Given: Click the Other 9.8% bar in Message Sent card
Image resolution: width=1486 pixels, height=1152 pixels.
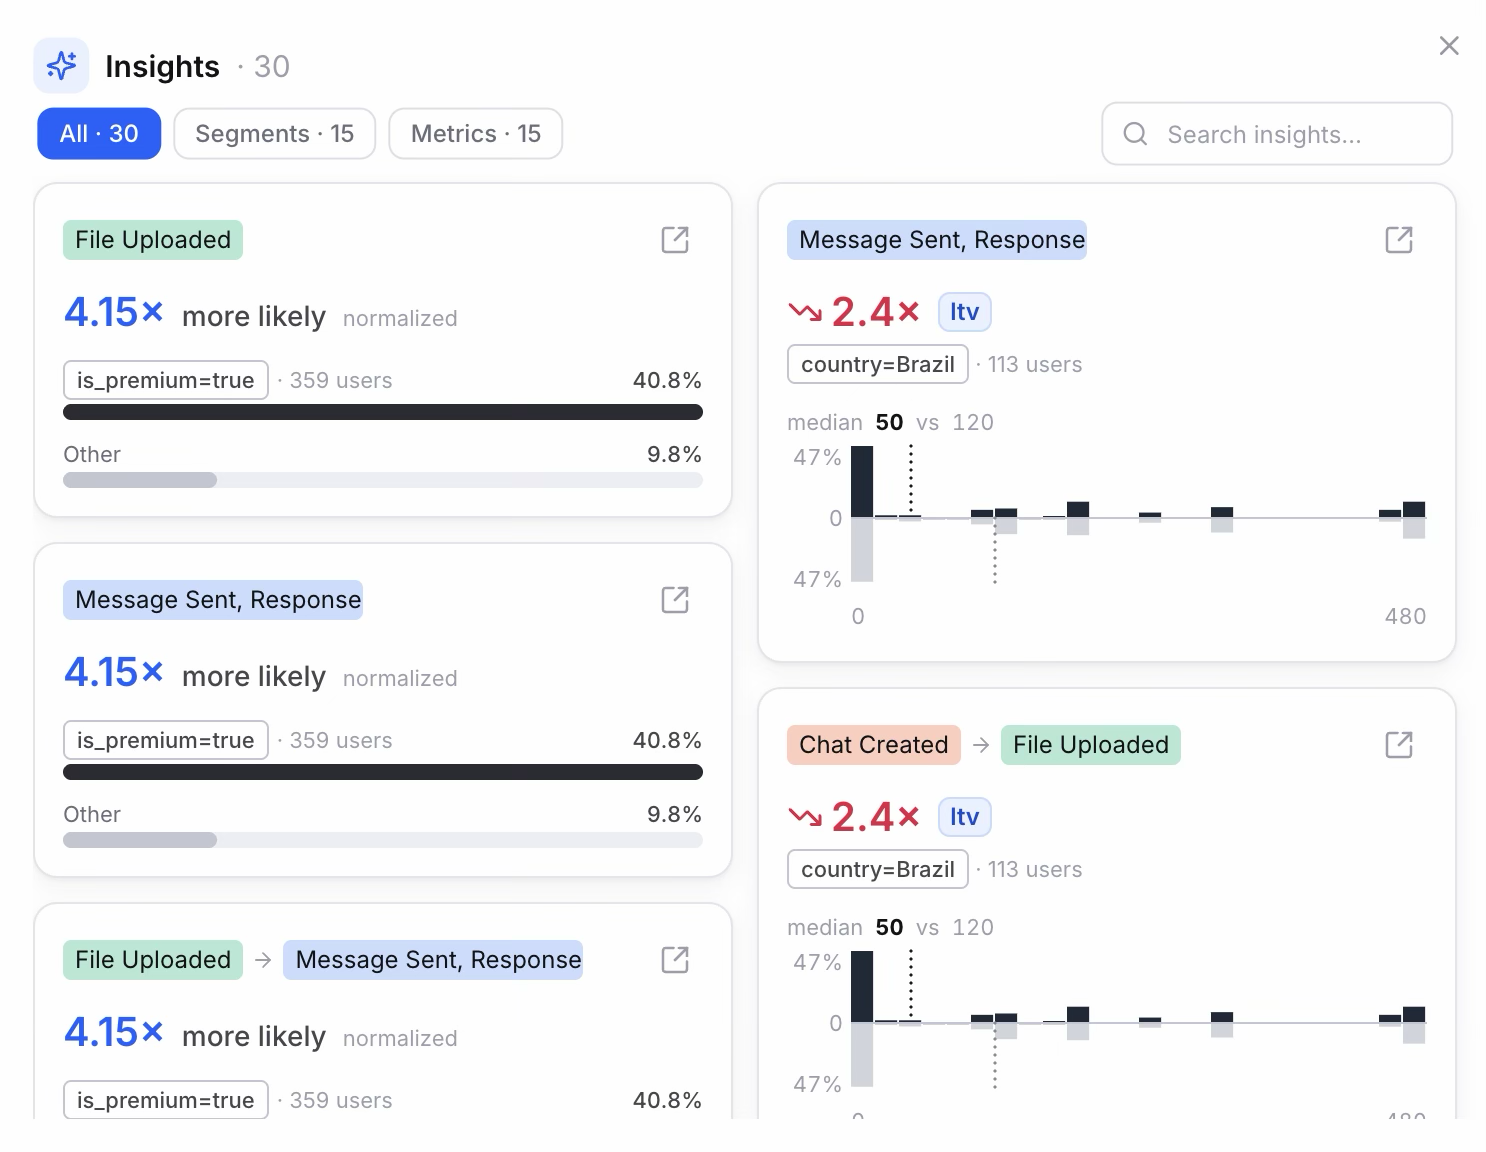Looking at the screenshot, I should point(383,840).
